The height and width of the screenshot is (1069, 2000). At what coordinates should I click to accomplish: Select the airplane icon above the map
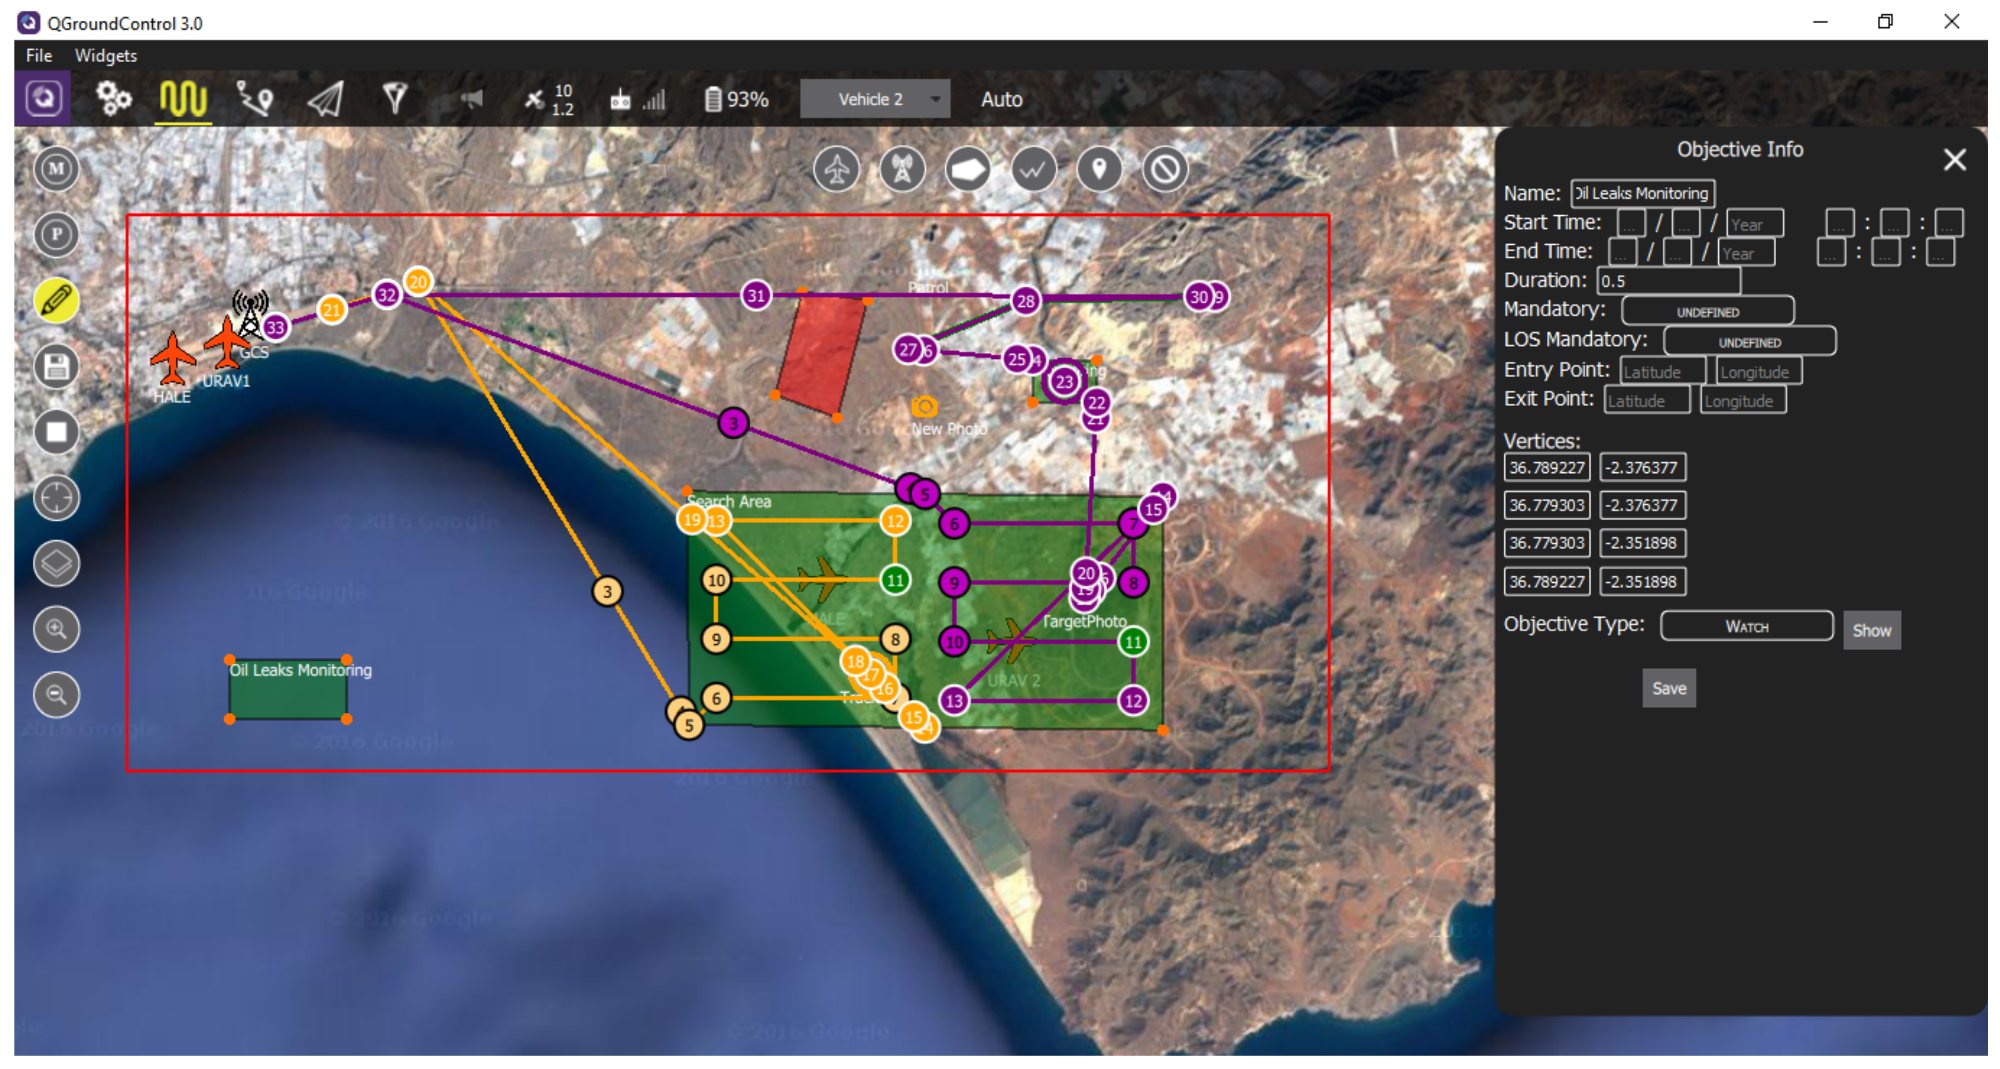(x=836, y=169)
